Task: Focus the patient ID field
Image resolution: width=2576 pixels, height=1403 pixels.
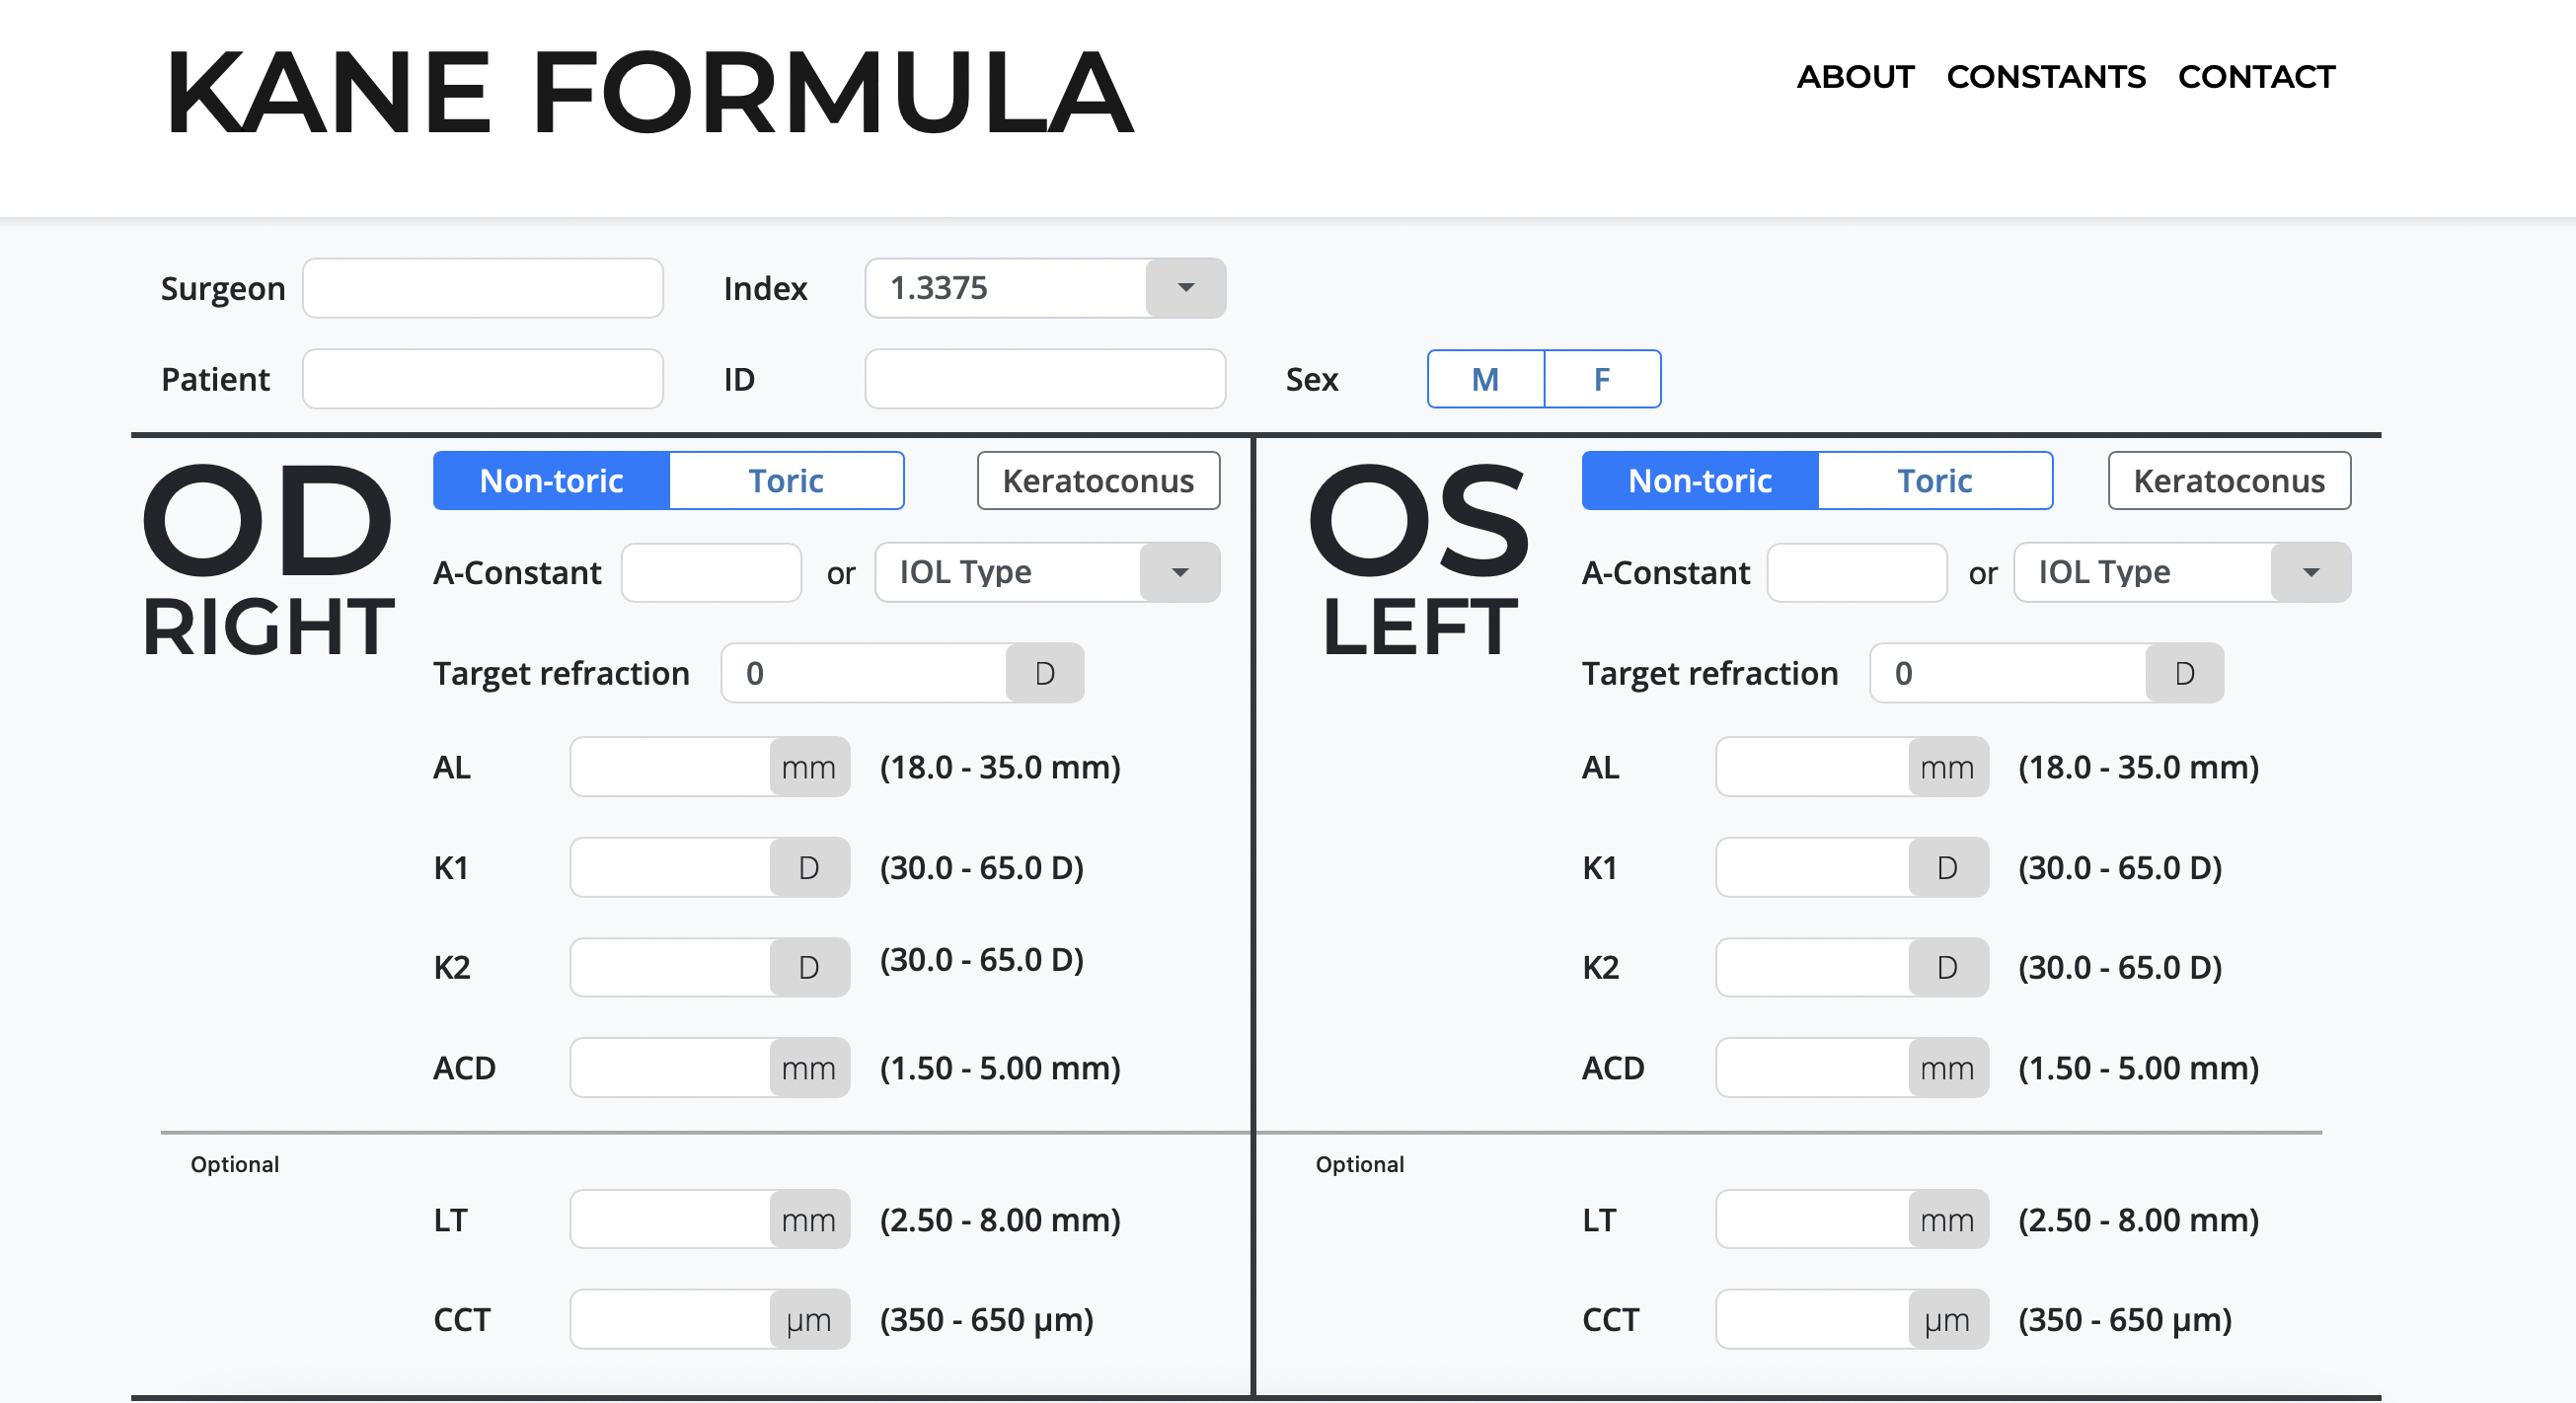Action: pyautogui.click(x=1045, y=379)
